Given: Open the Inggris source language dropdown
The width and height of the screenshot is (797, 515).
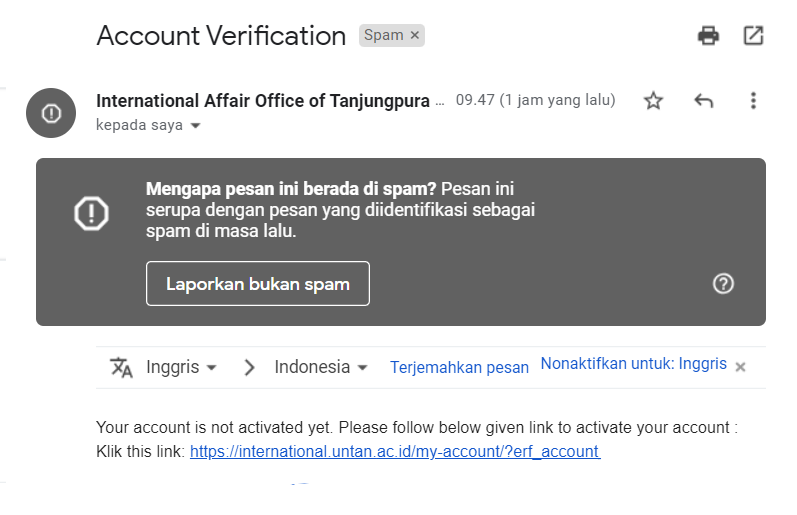Looking at the screenshot, I should (x=182, y=367).
